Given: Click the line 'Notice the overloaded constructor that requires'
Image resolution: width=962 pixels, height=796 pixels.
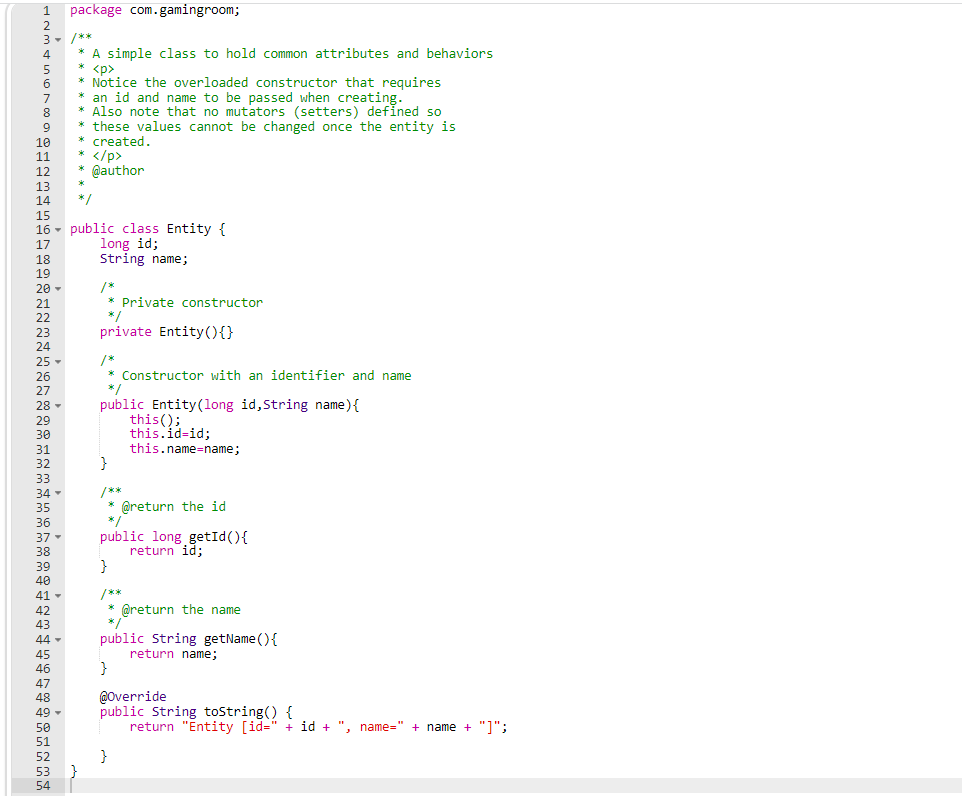Looking at the screenshot, I should (266, 83).
